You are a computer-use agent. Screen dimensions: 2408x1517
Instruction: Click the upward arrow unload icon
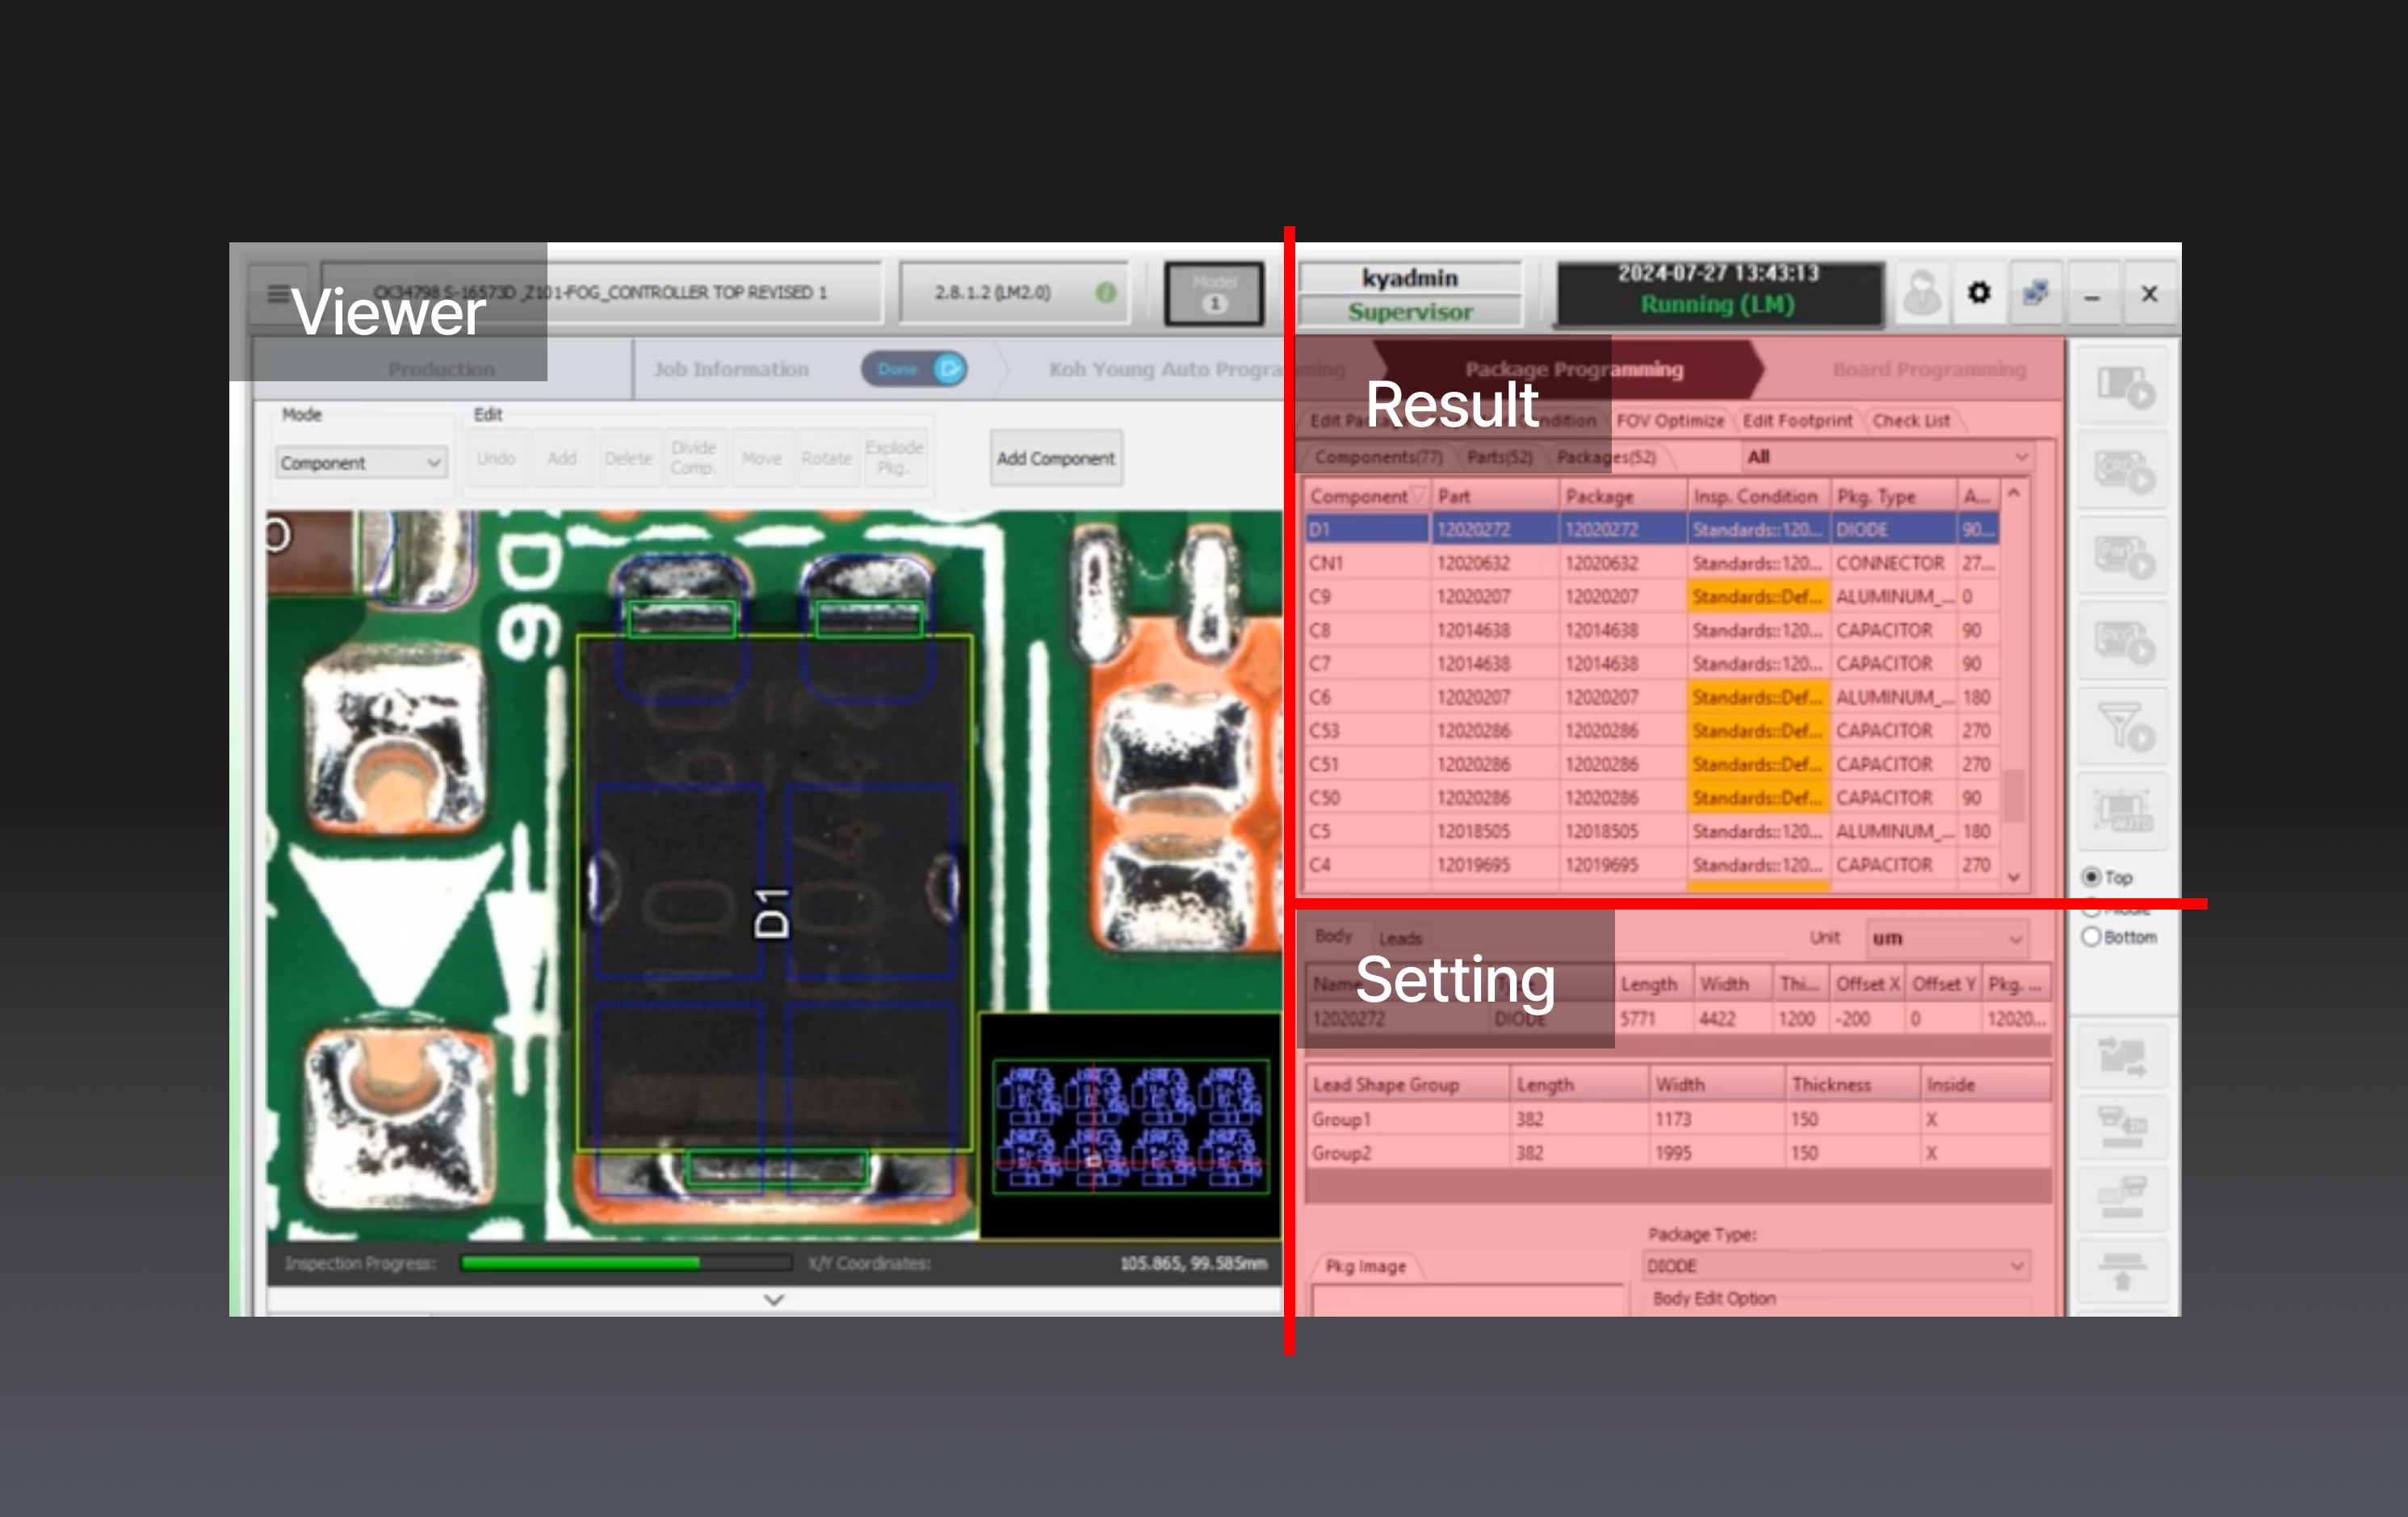click(2122, 1271)
